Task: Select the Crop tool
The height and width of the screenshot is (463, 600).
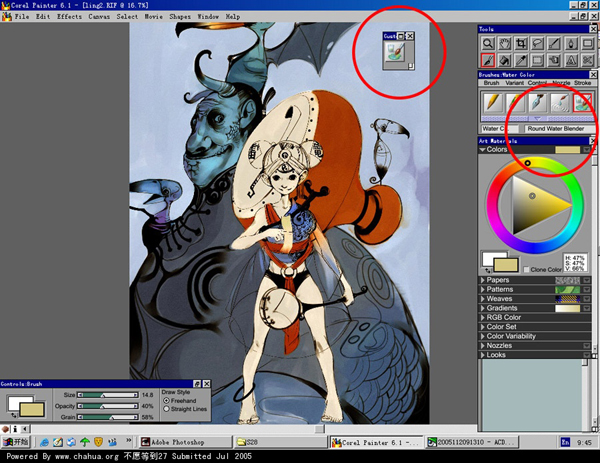Action: [521, 44]
